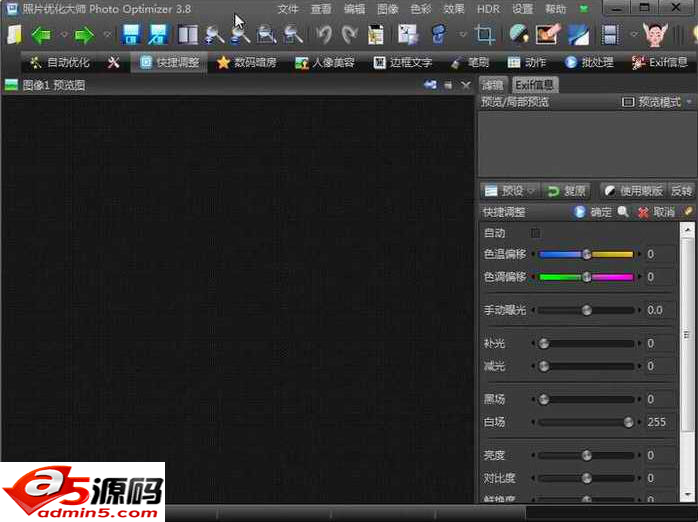The image size is (698, 522).
Task: Click the 色调偏移 green-magenta slider
Action: coord(586,277)
